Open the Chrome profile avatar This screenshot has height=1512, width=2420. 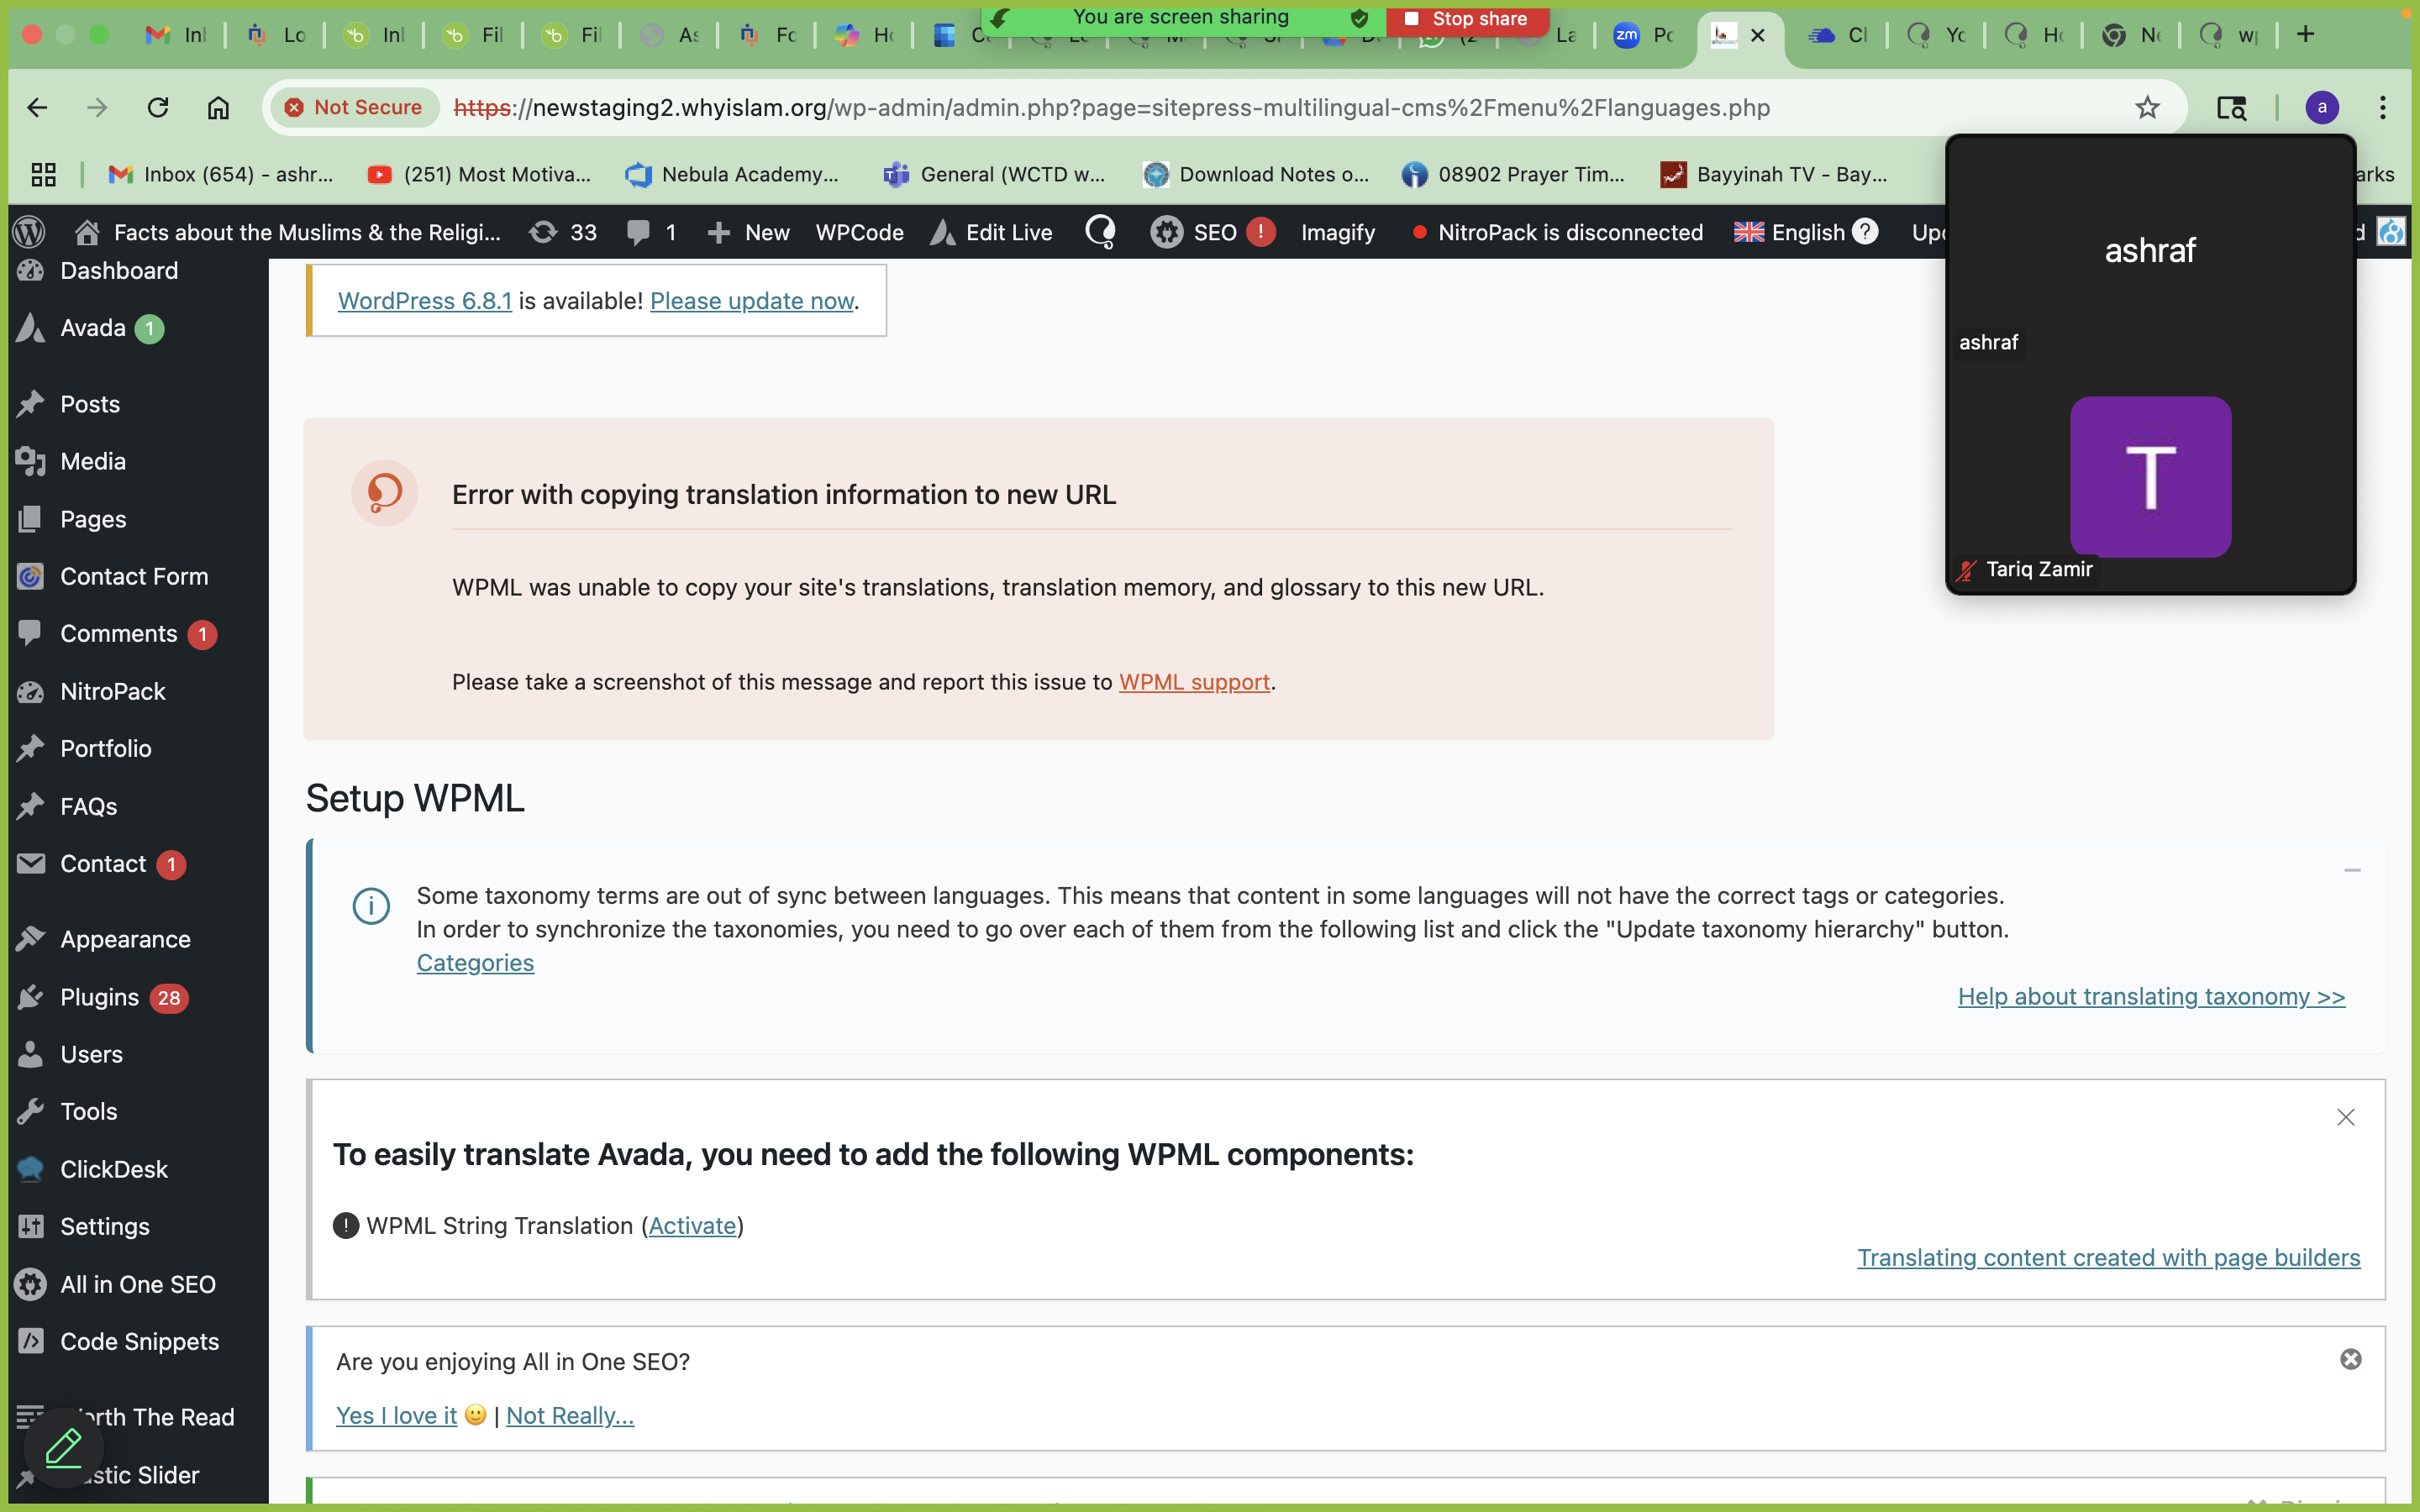pyautogui.click(x=2322, y=107)
